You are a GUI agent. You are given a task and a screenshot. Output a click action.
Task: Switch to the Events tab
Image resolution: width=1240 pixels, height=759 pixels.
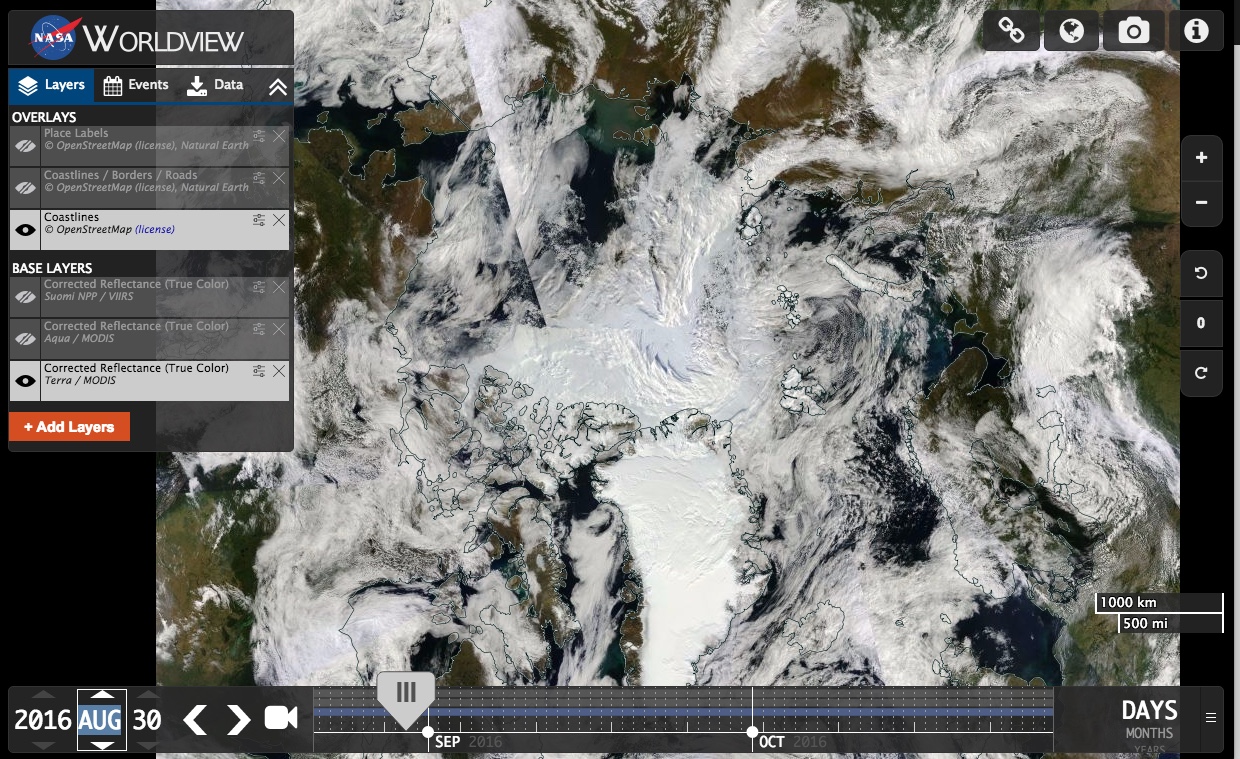137,85
